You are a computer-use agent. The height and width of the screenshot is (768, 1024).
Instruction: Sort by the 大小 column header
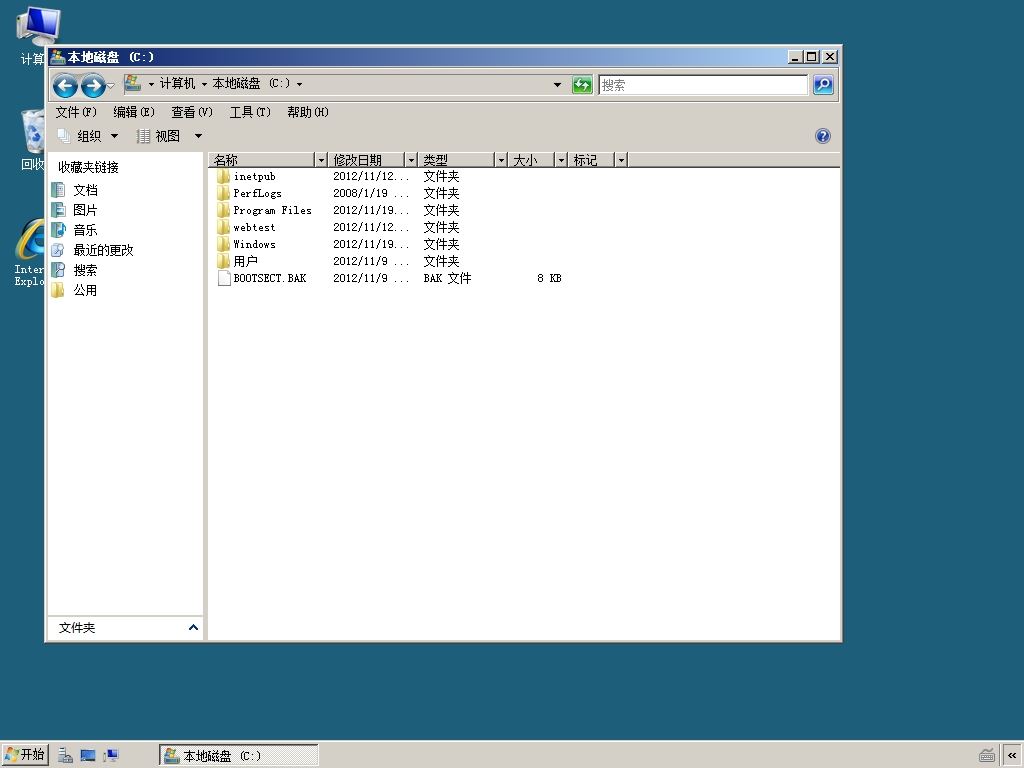click(531, 160)
